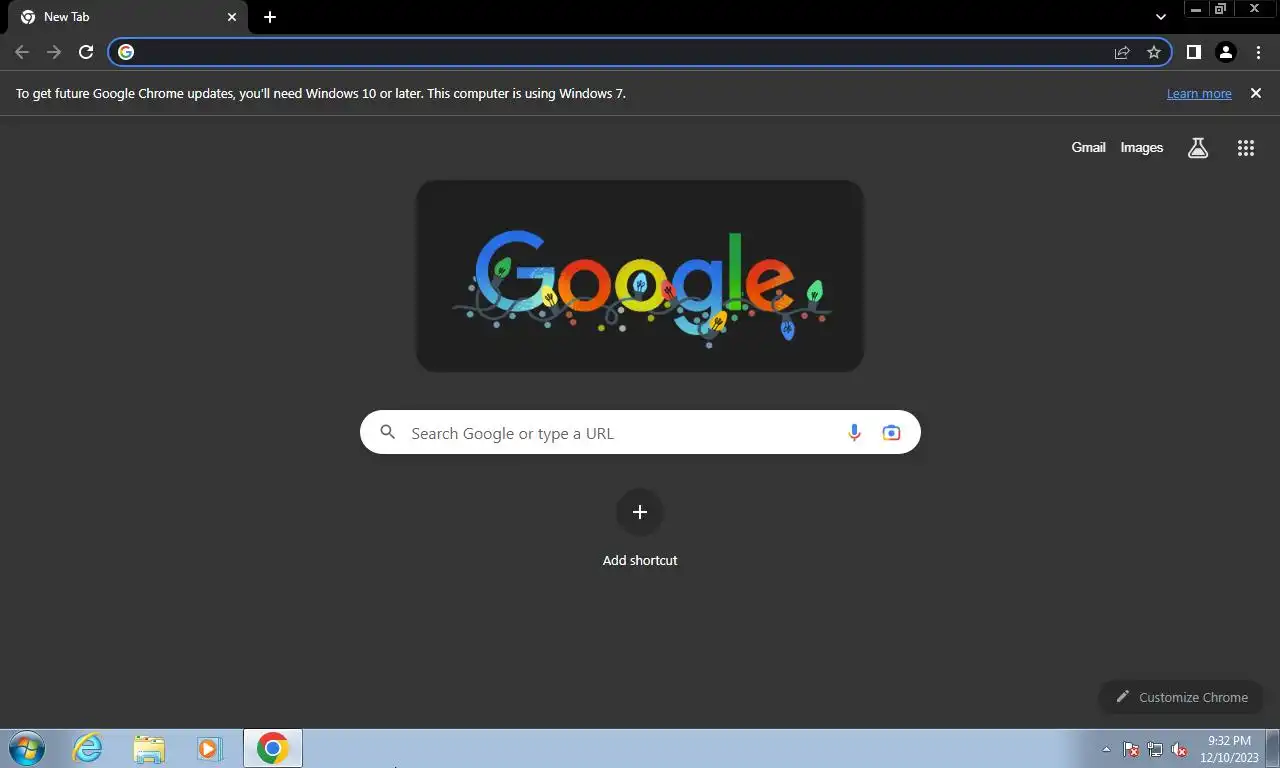Launch Windows Media Player from taskbar
Viewport: 1280px width, 768px height.
209,748
